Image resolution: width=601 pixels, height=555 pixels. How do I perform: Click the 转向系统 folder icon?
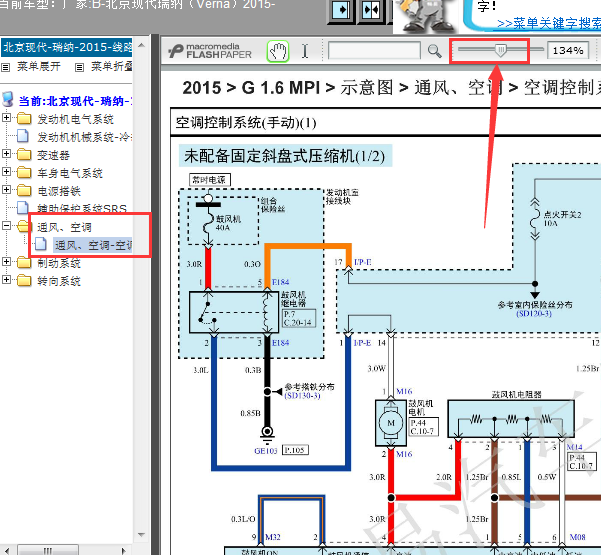(24, 281)
